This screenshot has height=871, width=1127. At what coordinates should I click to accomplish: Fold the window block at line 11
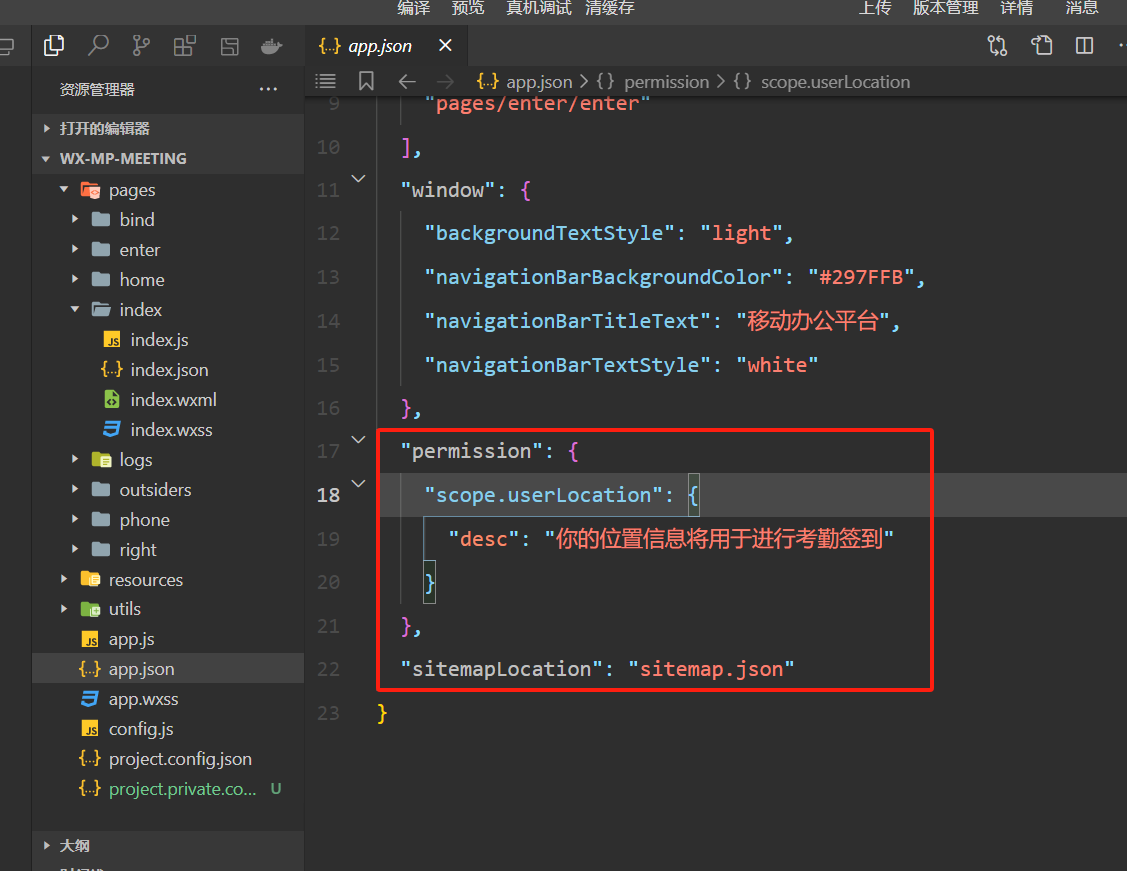coord(358,178)
